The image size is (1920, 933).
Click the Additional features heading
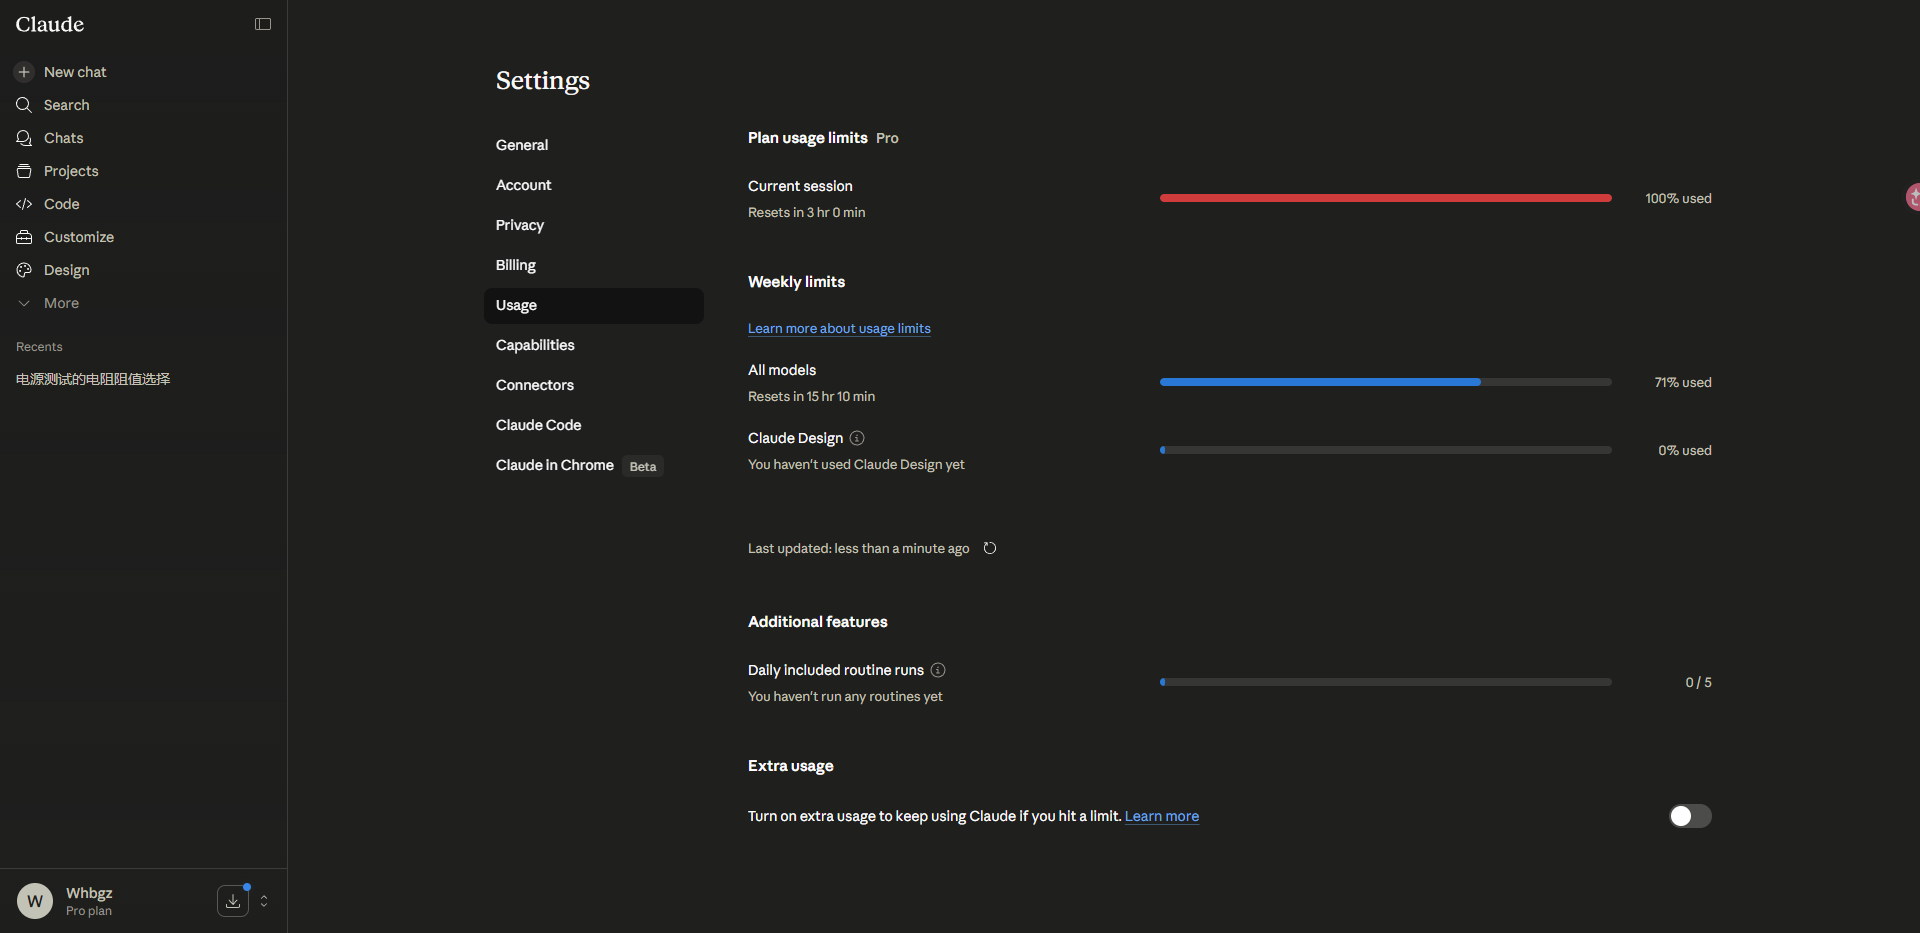(818, 622)
